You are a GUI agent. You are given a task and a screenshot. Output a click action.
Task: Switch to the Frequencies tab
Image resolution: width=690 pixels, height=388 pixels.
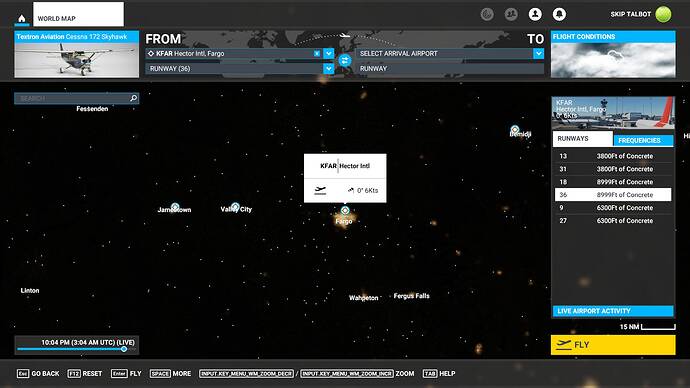tap(643, 140)
